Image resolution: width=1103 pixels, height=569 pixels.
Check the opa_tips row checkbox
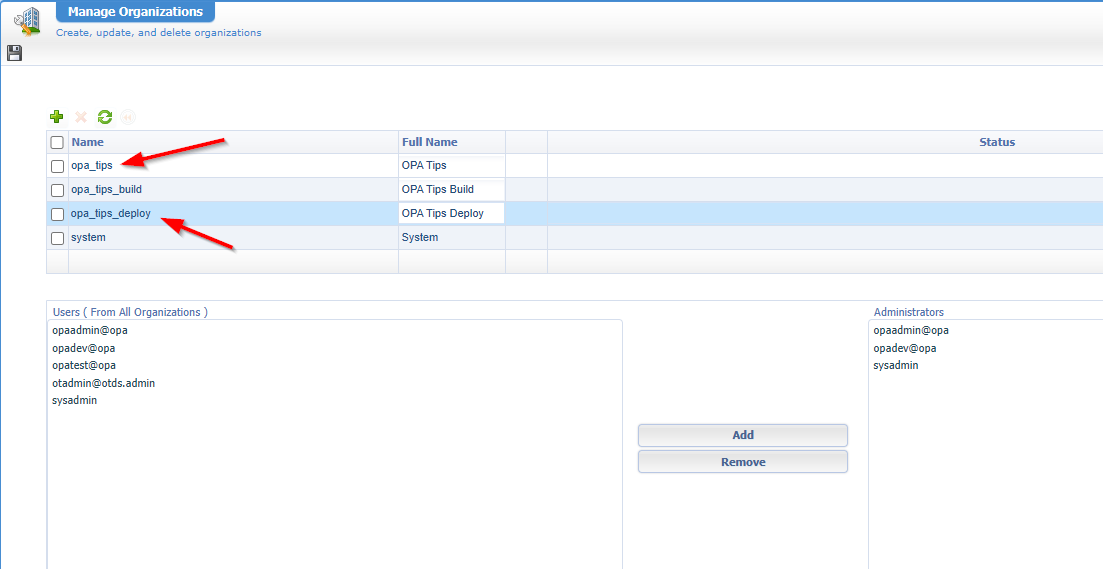(x=57, y=166)
